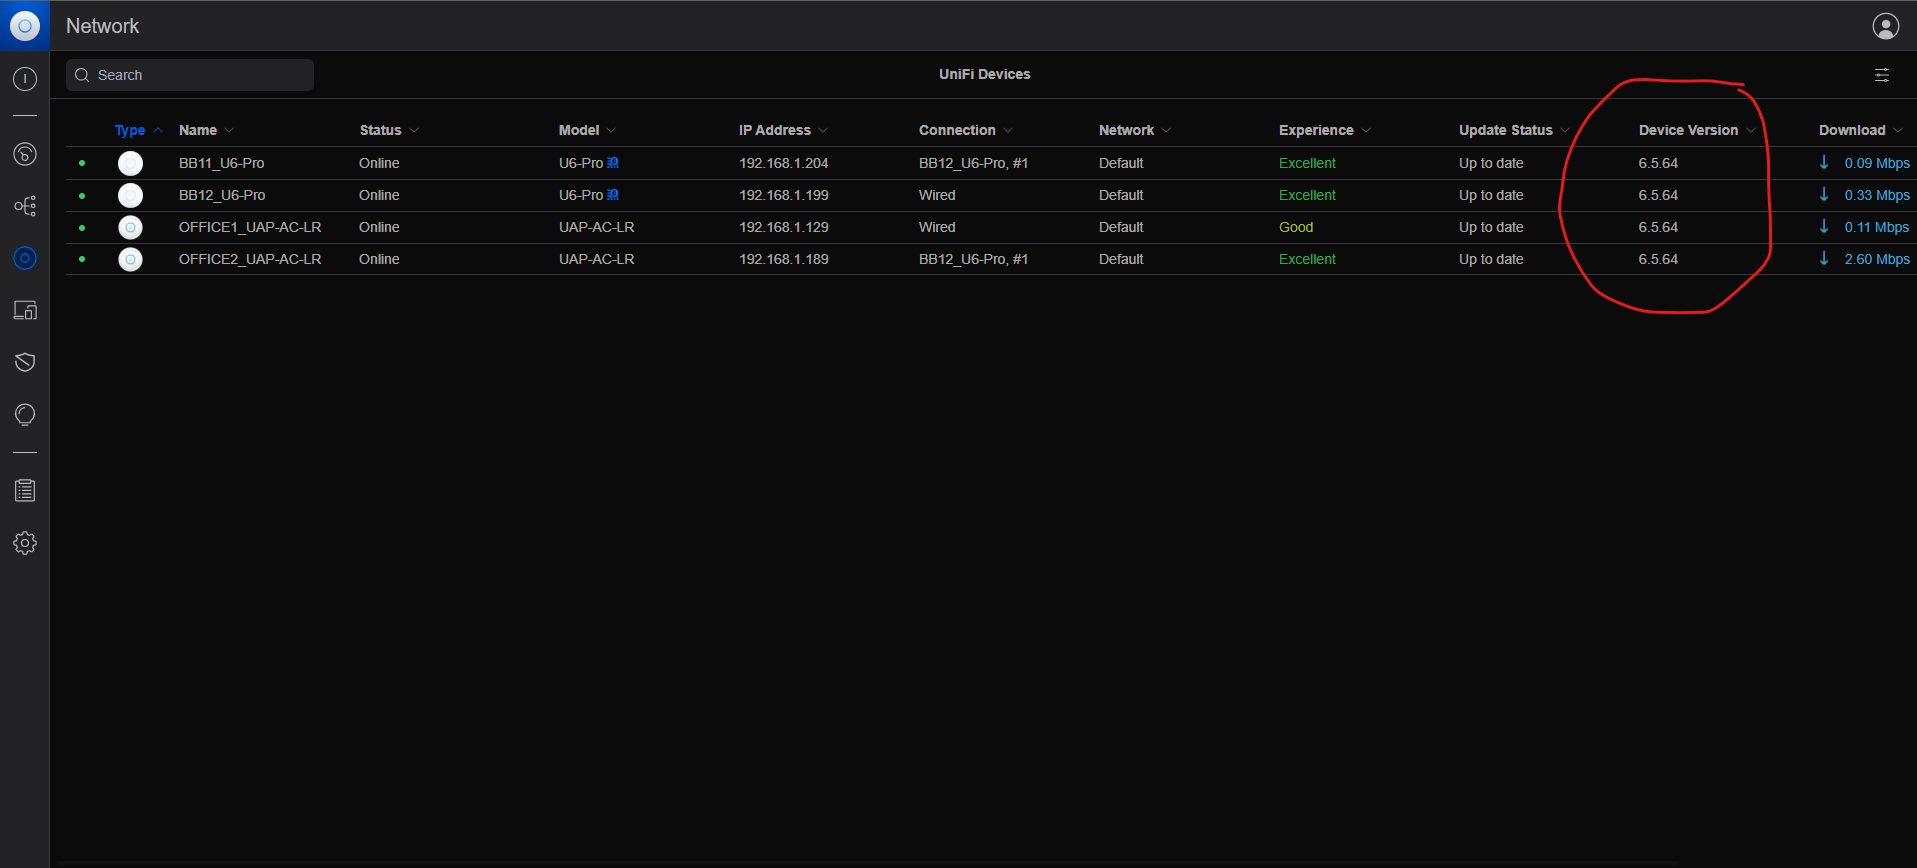
Task: Click the OFFICE1_UAP-AC-LR access point icon
Action: click(x=130, y=227)
